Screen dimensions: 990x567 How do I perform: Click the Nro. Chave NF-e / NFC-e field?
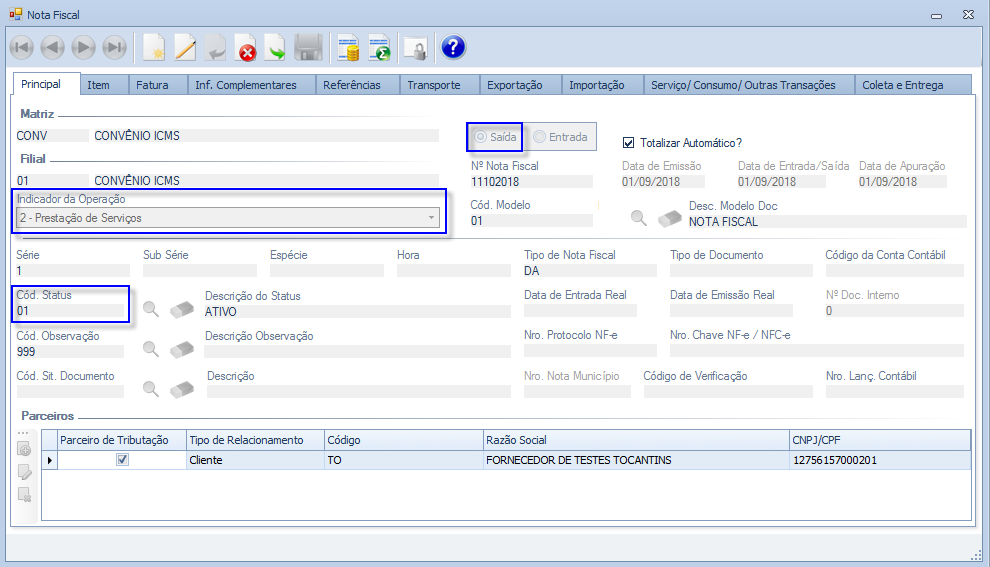click(816, 350)
